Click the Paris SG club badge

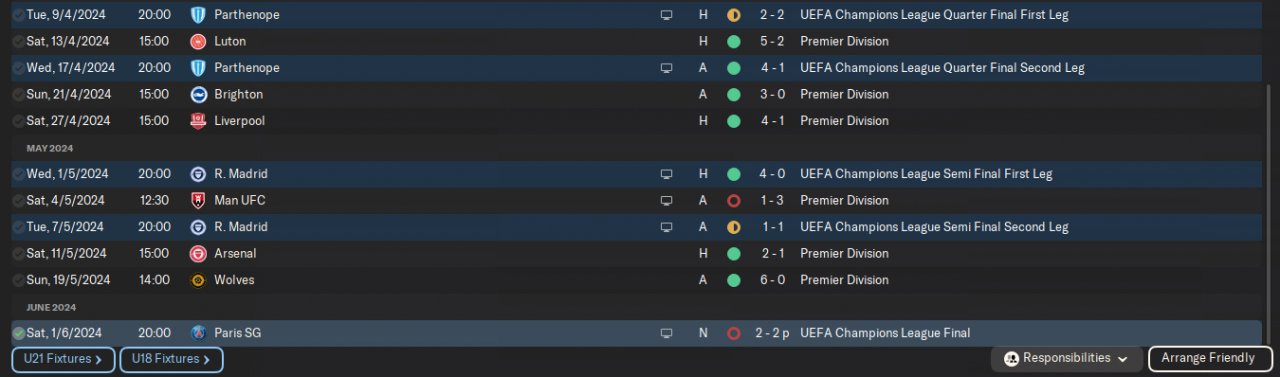[198, 333]
